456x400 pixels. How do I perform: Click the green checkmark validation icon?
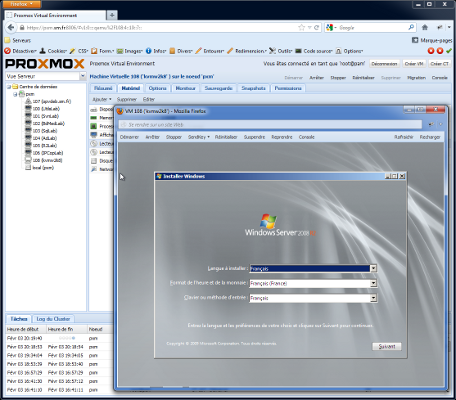point(449,51)
